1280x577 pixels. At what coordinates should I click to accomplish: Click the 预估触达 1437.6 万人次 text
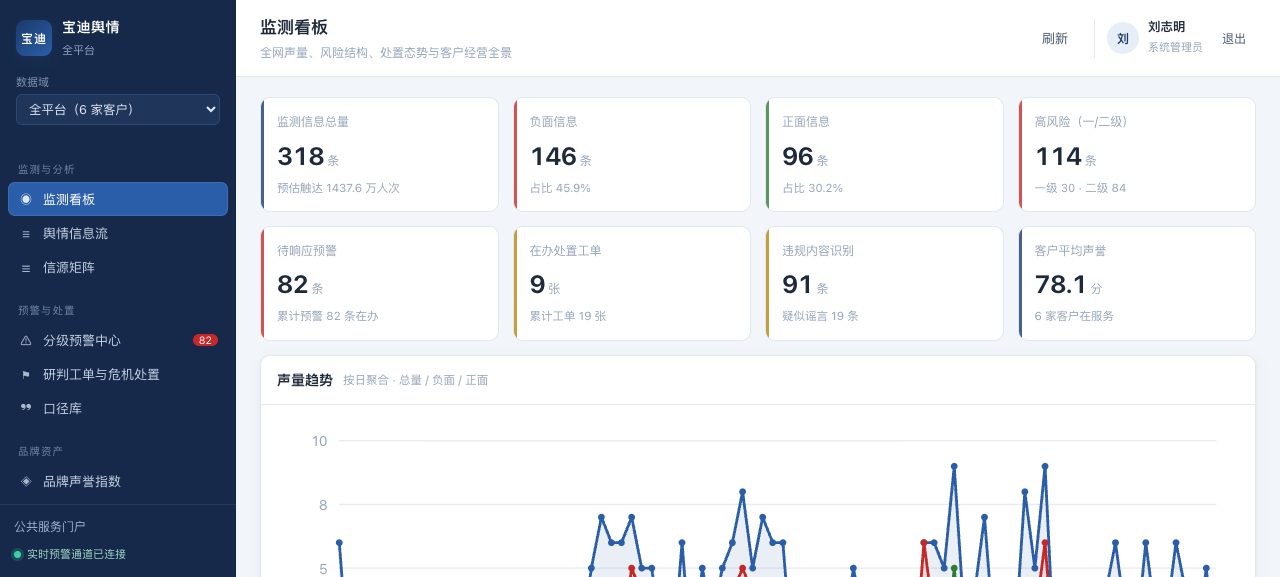tap(338, 188)
